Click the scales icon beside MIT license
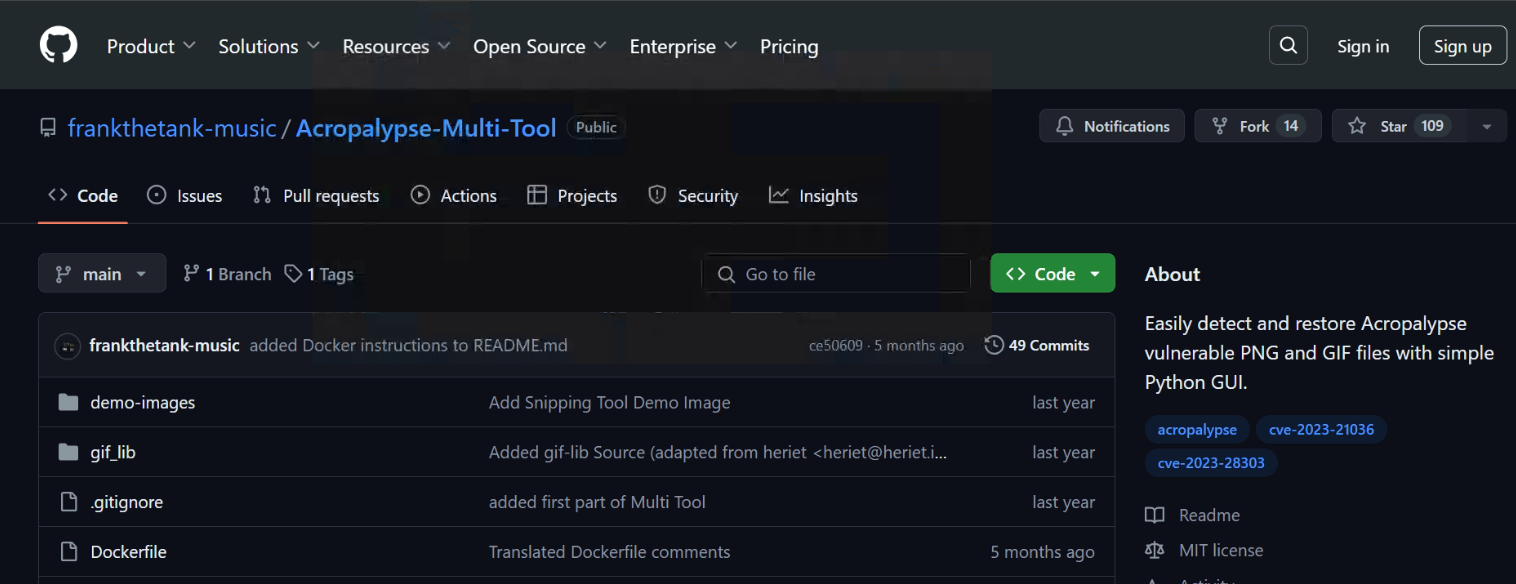 click(x=1155, y=550)
